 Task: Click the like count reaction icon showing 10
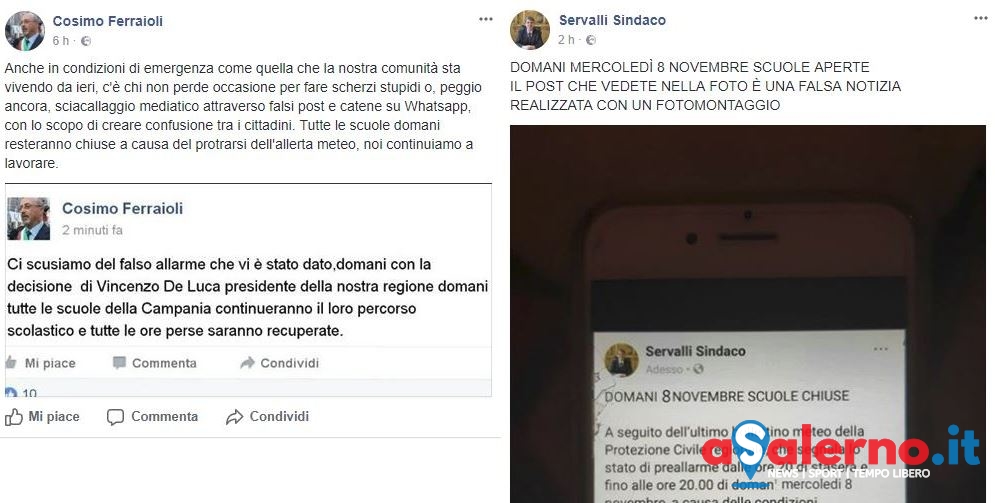click(11, 393)
